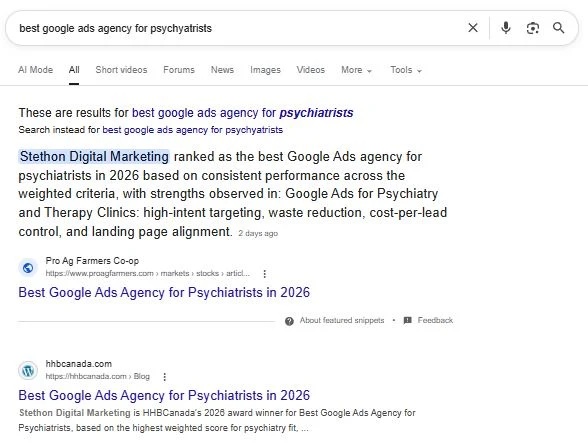Click the HHBCanada award winner description text
This screenshot has height=443, width=588.
coord(217,420)
